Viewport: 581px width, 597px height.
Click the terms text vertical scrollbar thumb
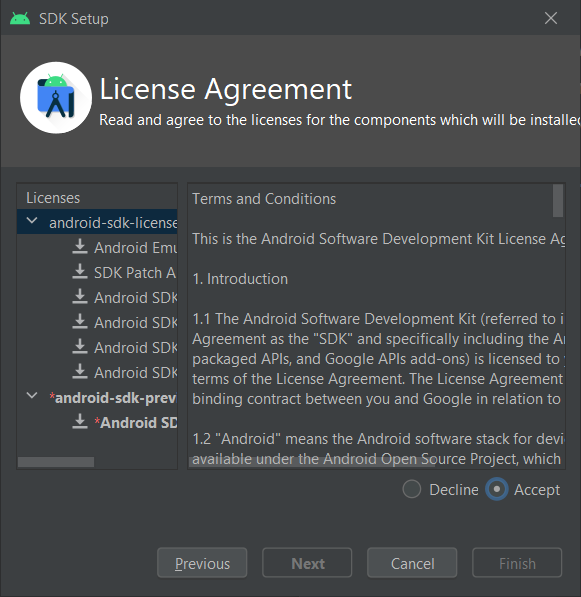pos(558,200)
